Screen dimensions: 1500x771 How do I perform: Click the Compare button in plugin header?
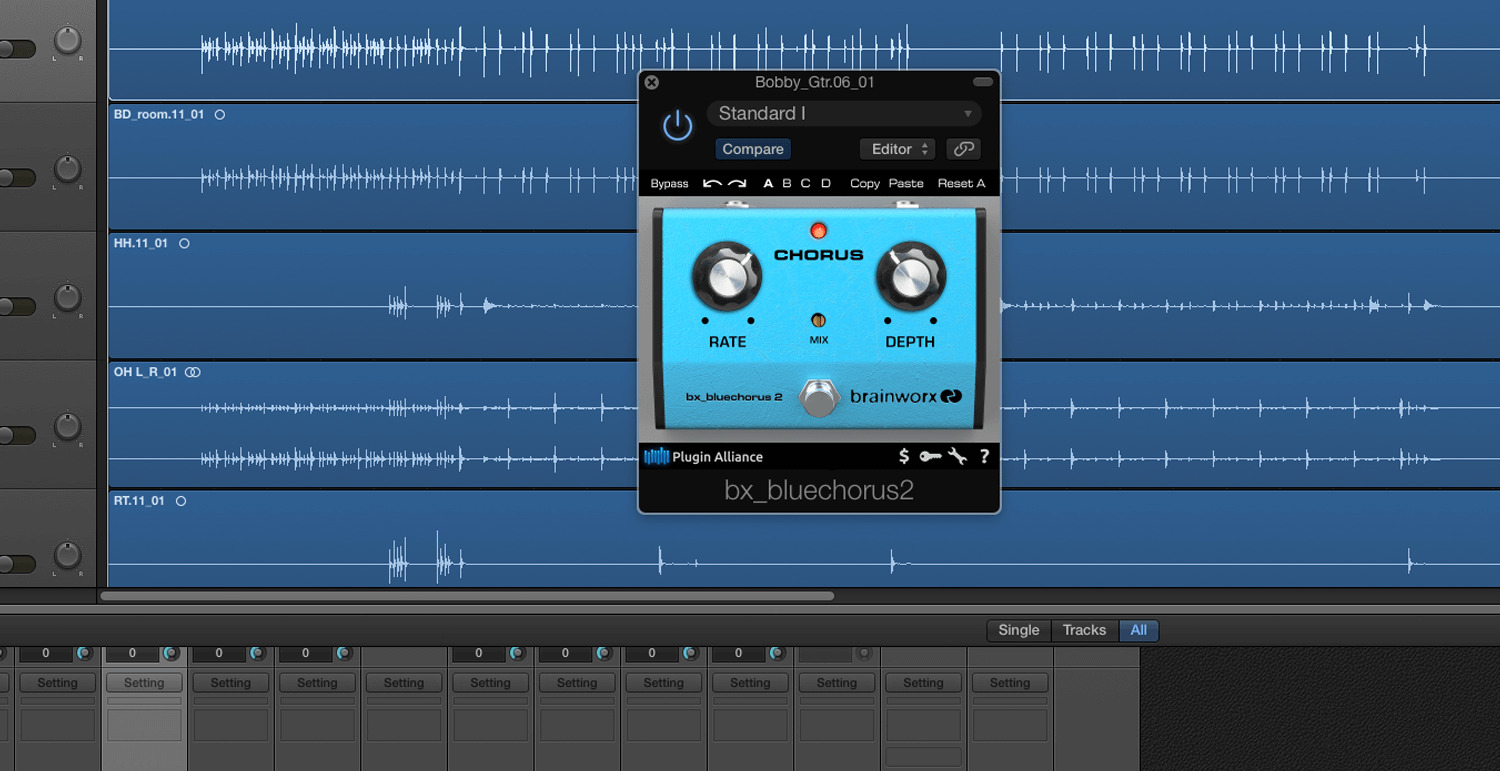[753, 149]
